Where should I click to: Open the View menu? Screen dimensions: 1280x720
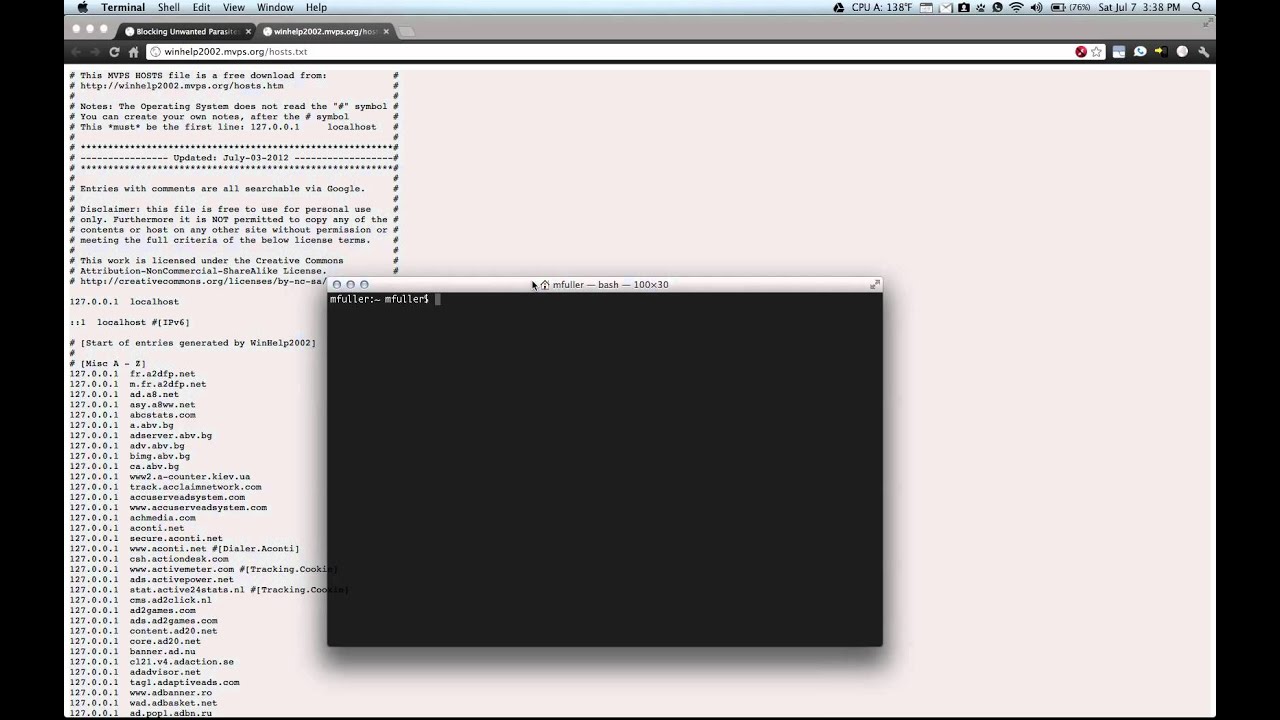[233, 7]
